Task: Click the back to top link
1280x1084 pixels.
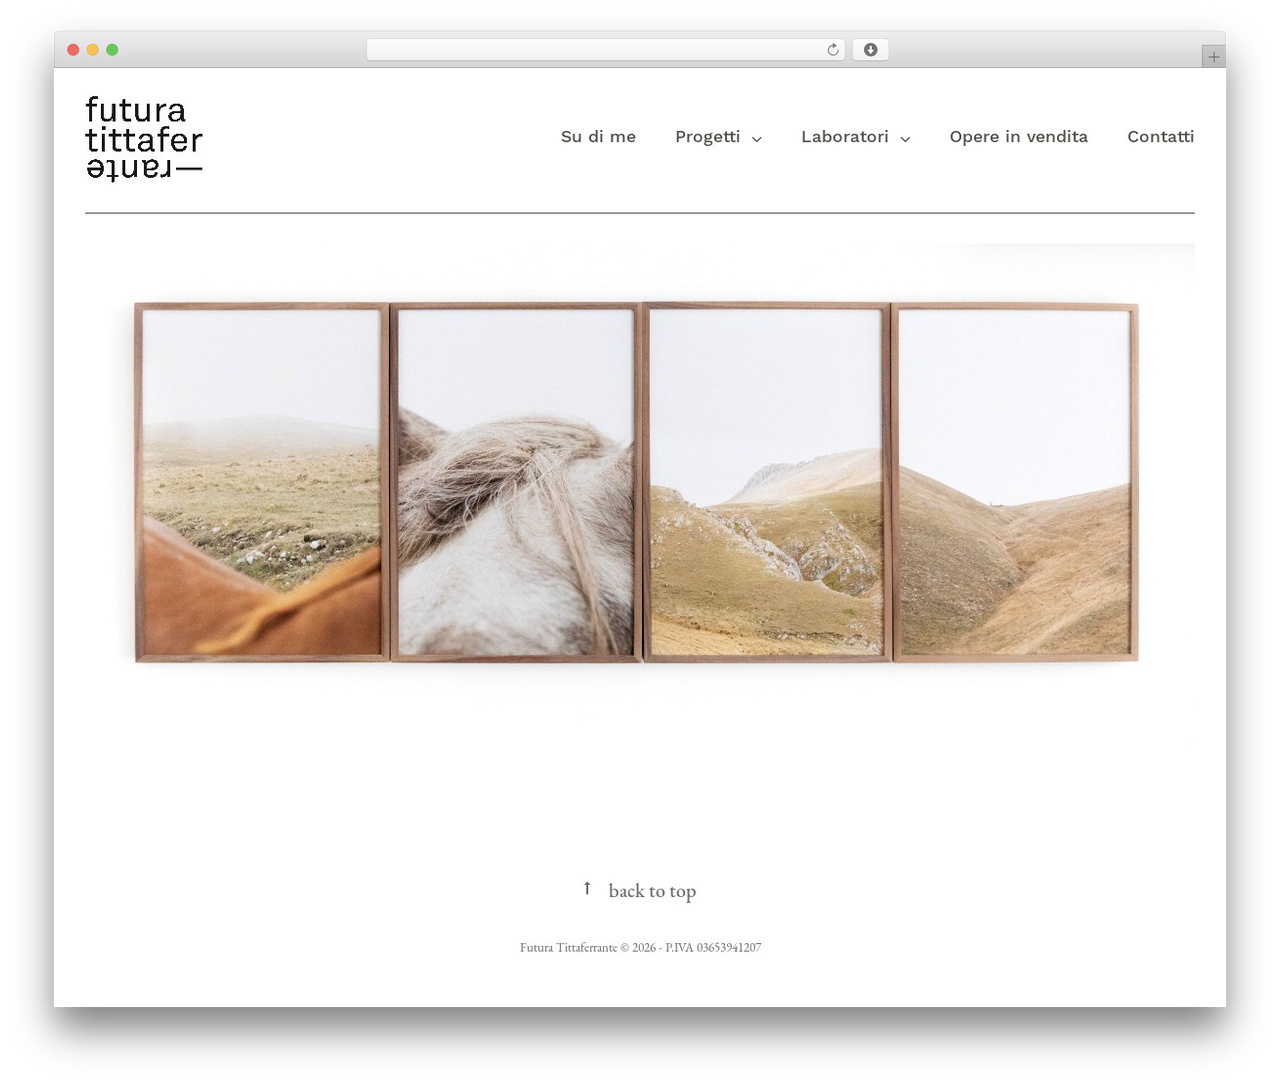Action: point(652,891)
